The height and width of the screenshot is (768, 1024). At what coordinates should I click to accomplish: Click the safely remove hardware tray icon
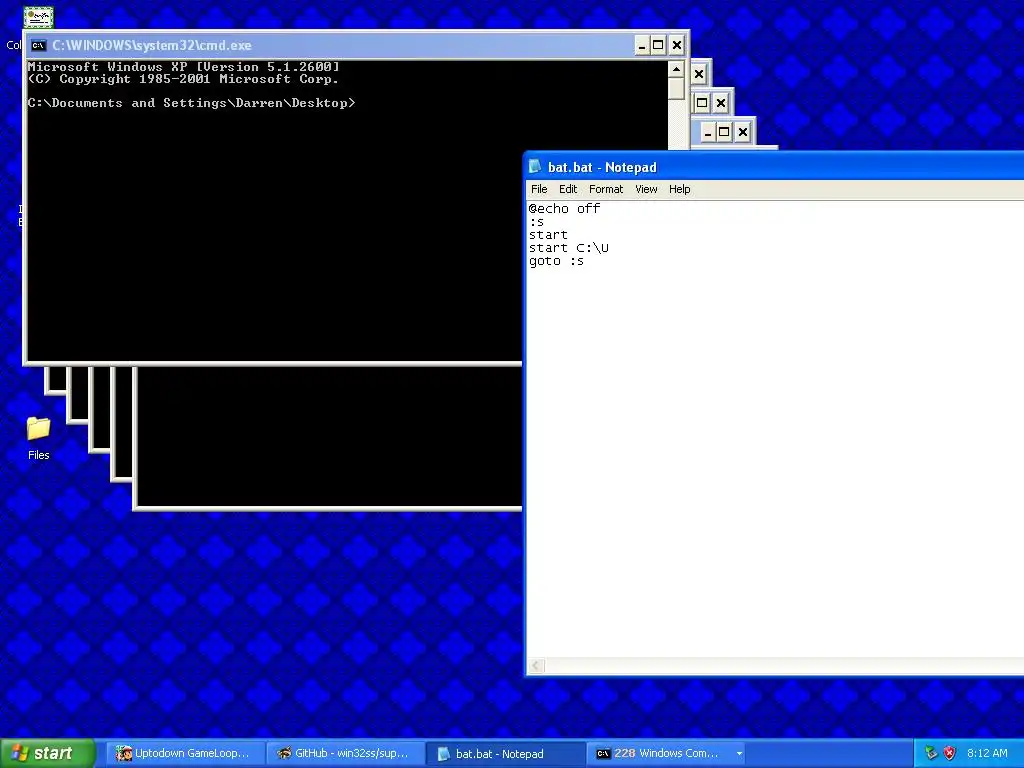tap(931, 753)
